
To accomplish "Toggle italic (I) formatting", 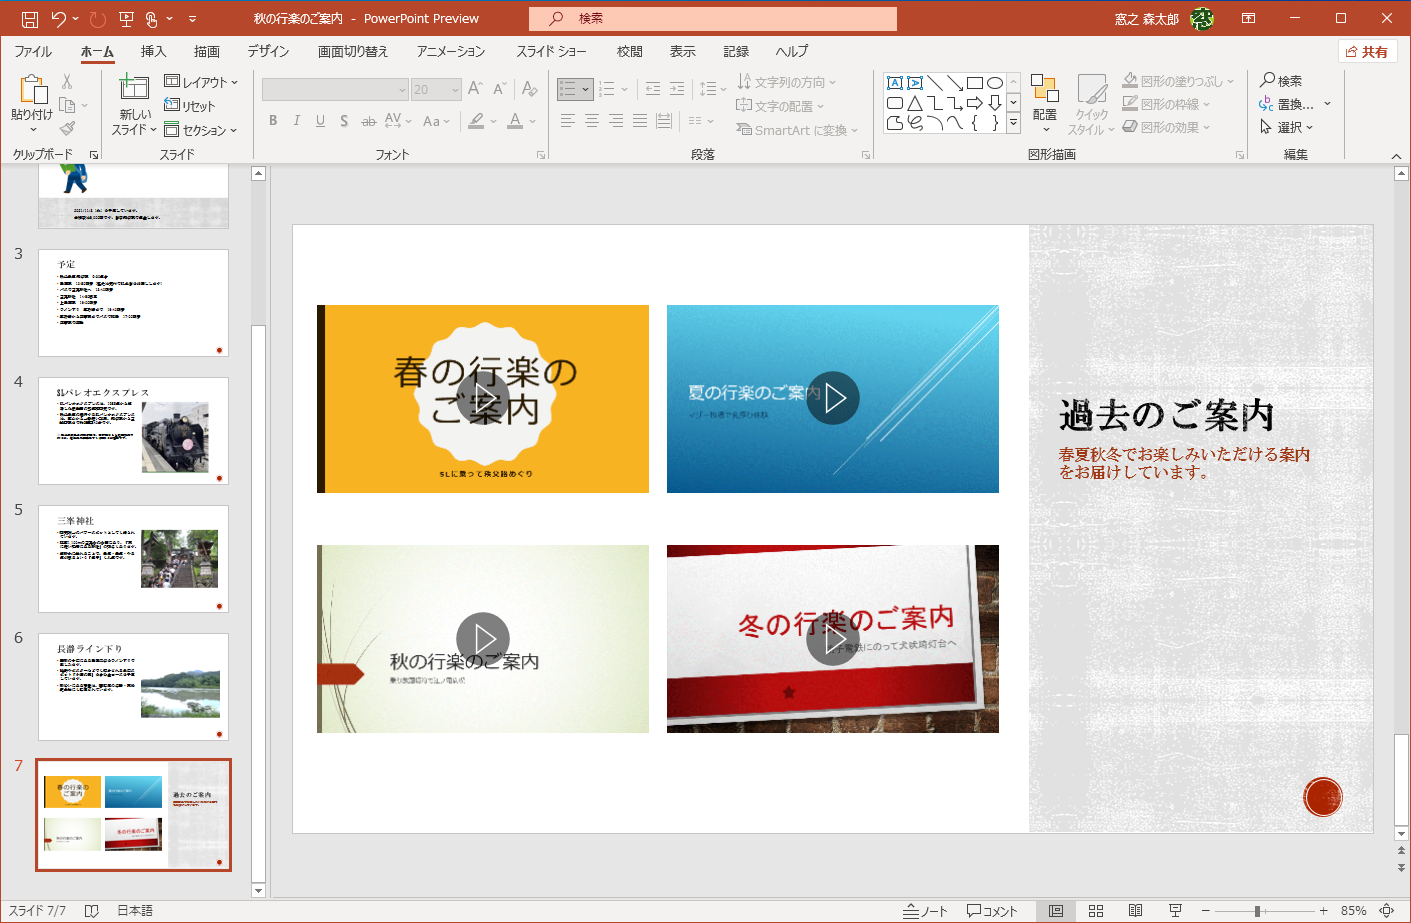I will click(297, 121).
